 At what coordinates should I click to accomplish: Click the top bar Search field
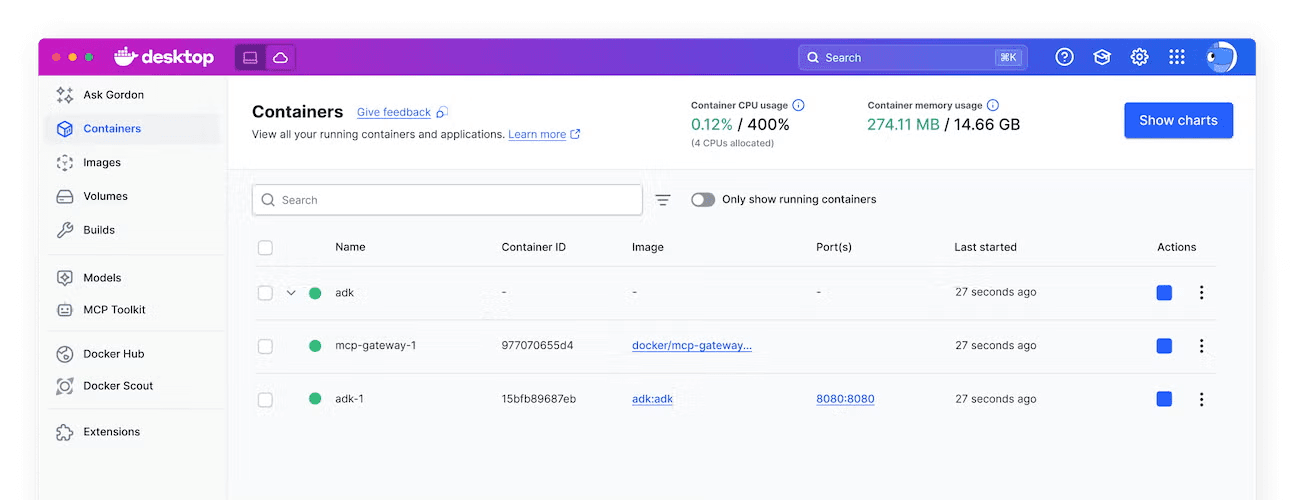912,58
